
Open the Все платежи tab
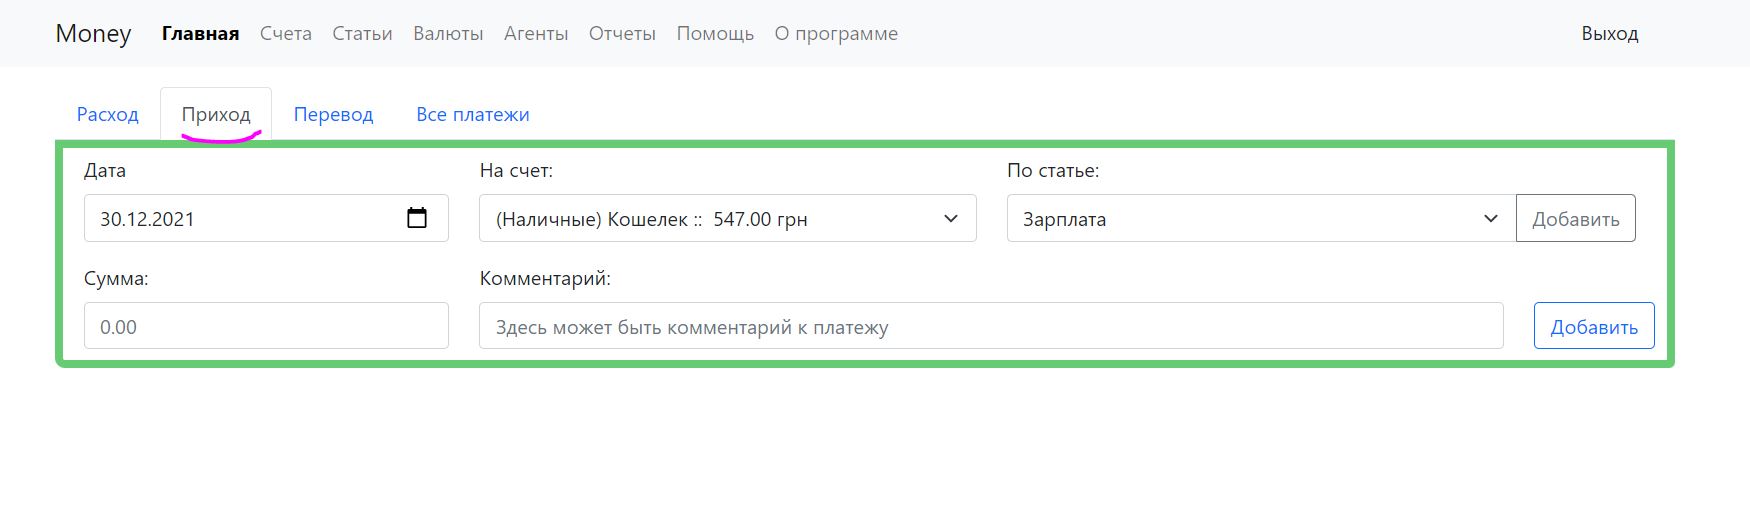[473, 114]
